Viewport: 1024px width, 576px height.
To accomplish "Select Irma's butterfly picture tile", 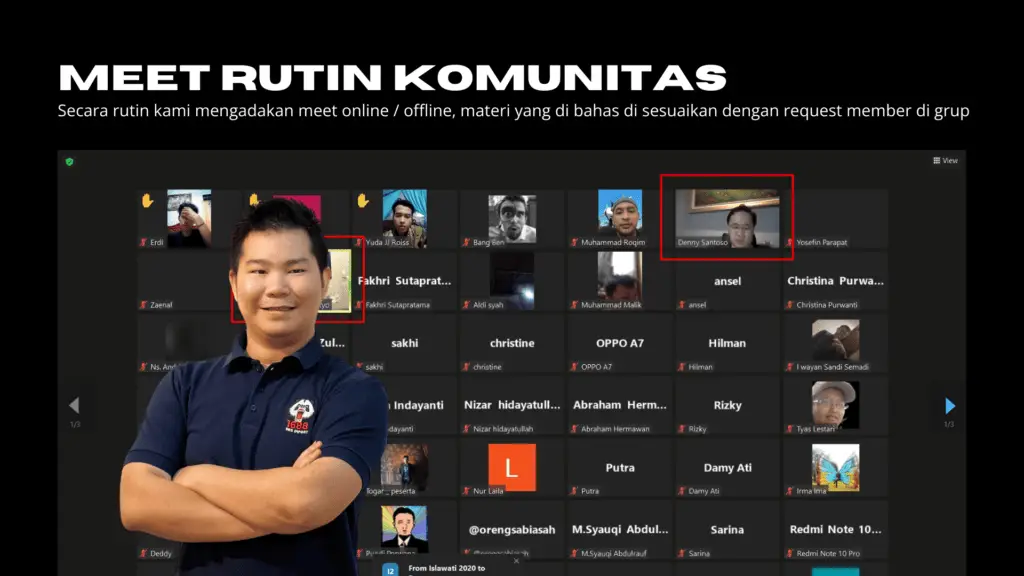I will 835,468.
